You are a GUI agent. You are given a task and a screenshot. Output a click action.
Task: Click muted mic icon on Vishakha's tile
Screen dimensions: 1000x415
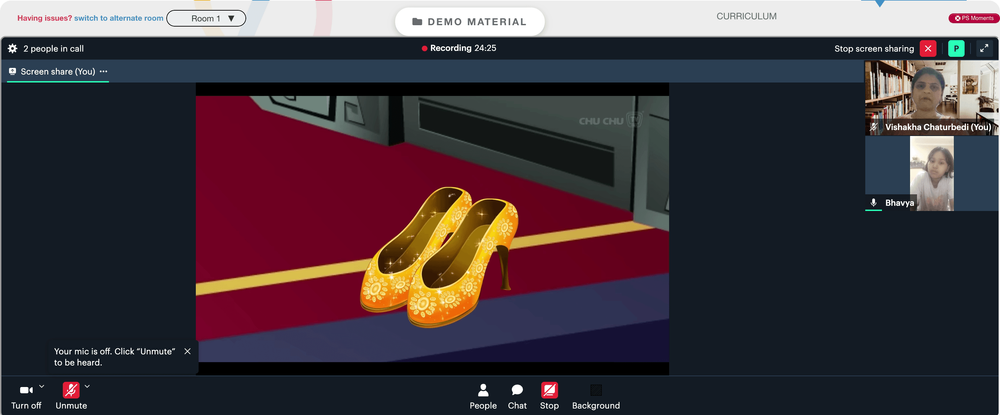click(874, 127)
